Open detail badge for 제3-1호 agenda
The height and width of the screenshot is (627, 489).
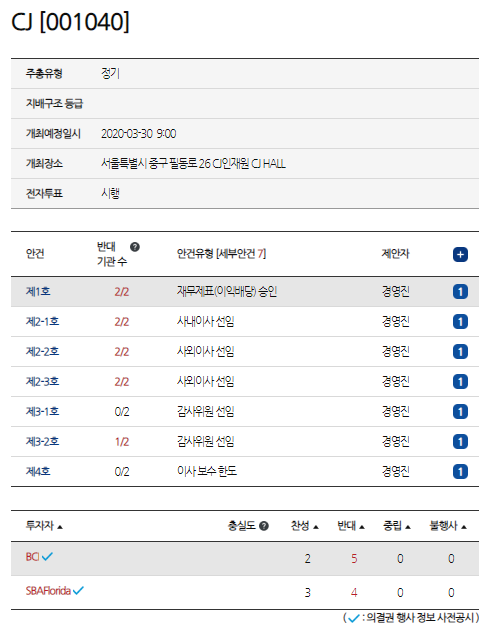pos(460,411)
